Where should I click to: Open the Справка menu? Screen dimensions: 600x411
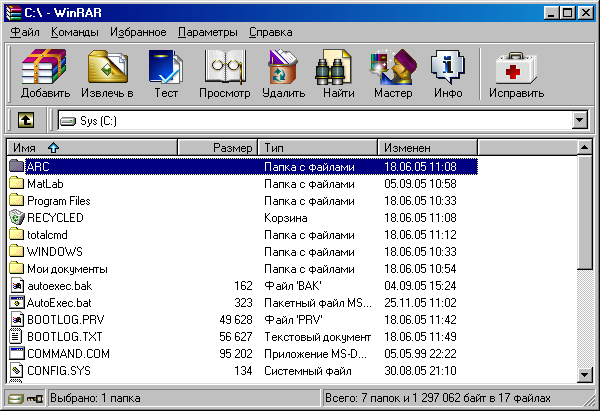pos(271,32)
